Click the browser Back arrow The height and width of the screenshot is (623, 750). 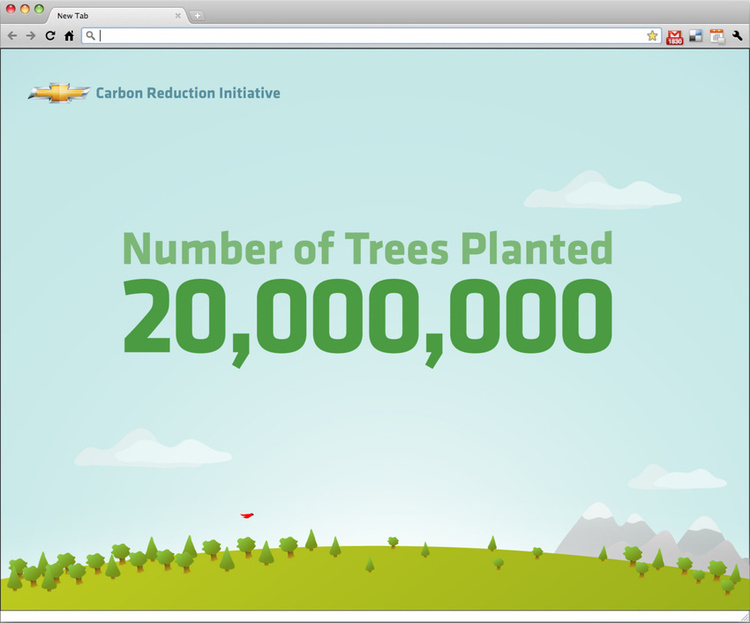pyautogui.click(x=12, y=35)
